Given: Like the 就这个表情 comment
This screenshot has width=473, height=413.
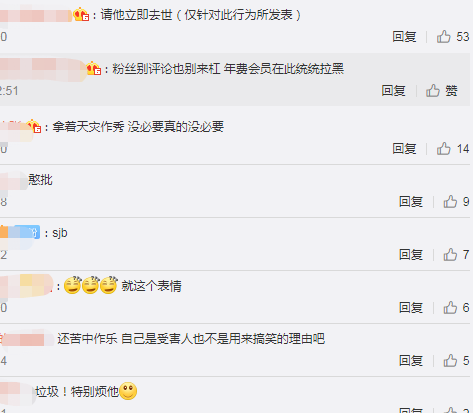Looking at the screenshot, I should [450, 307].
